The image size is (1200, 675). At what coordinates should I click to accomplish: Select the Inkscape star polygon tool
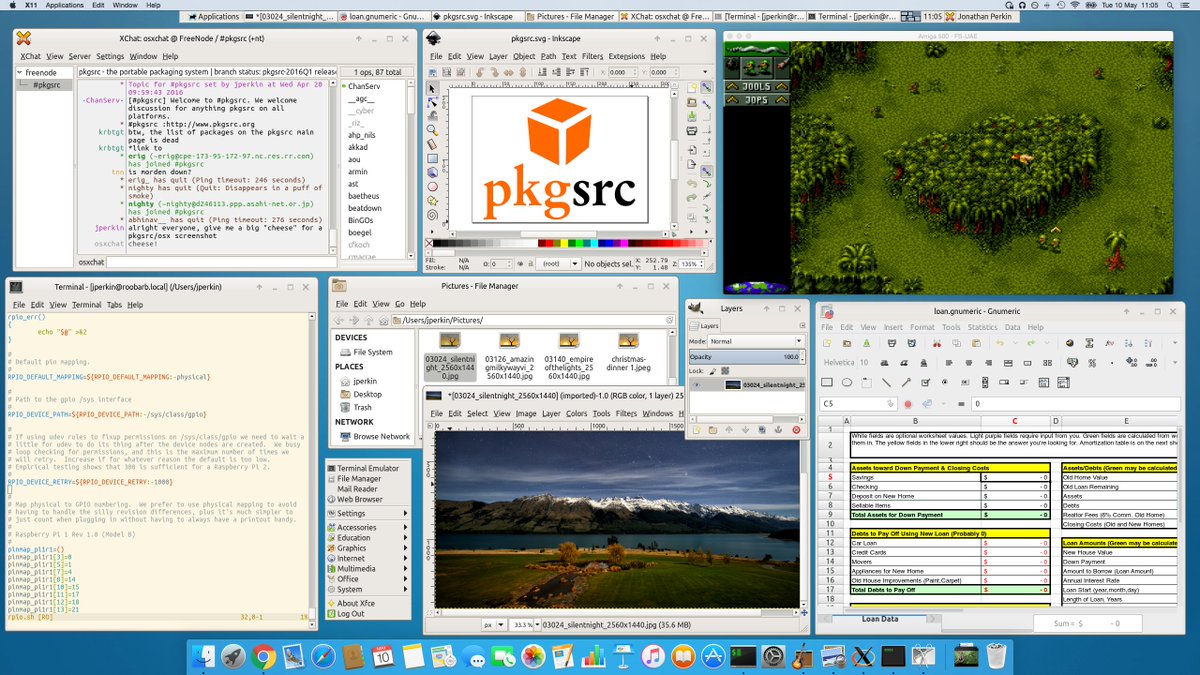pyautogui.click(x=432, y=199)
